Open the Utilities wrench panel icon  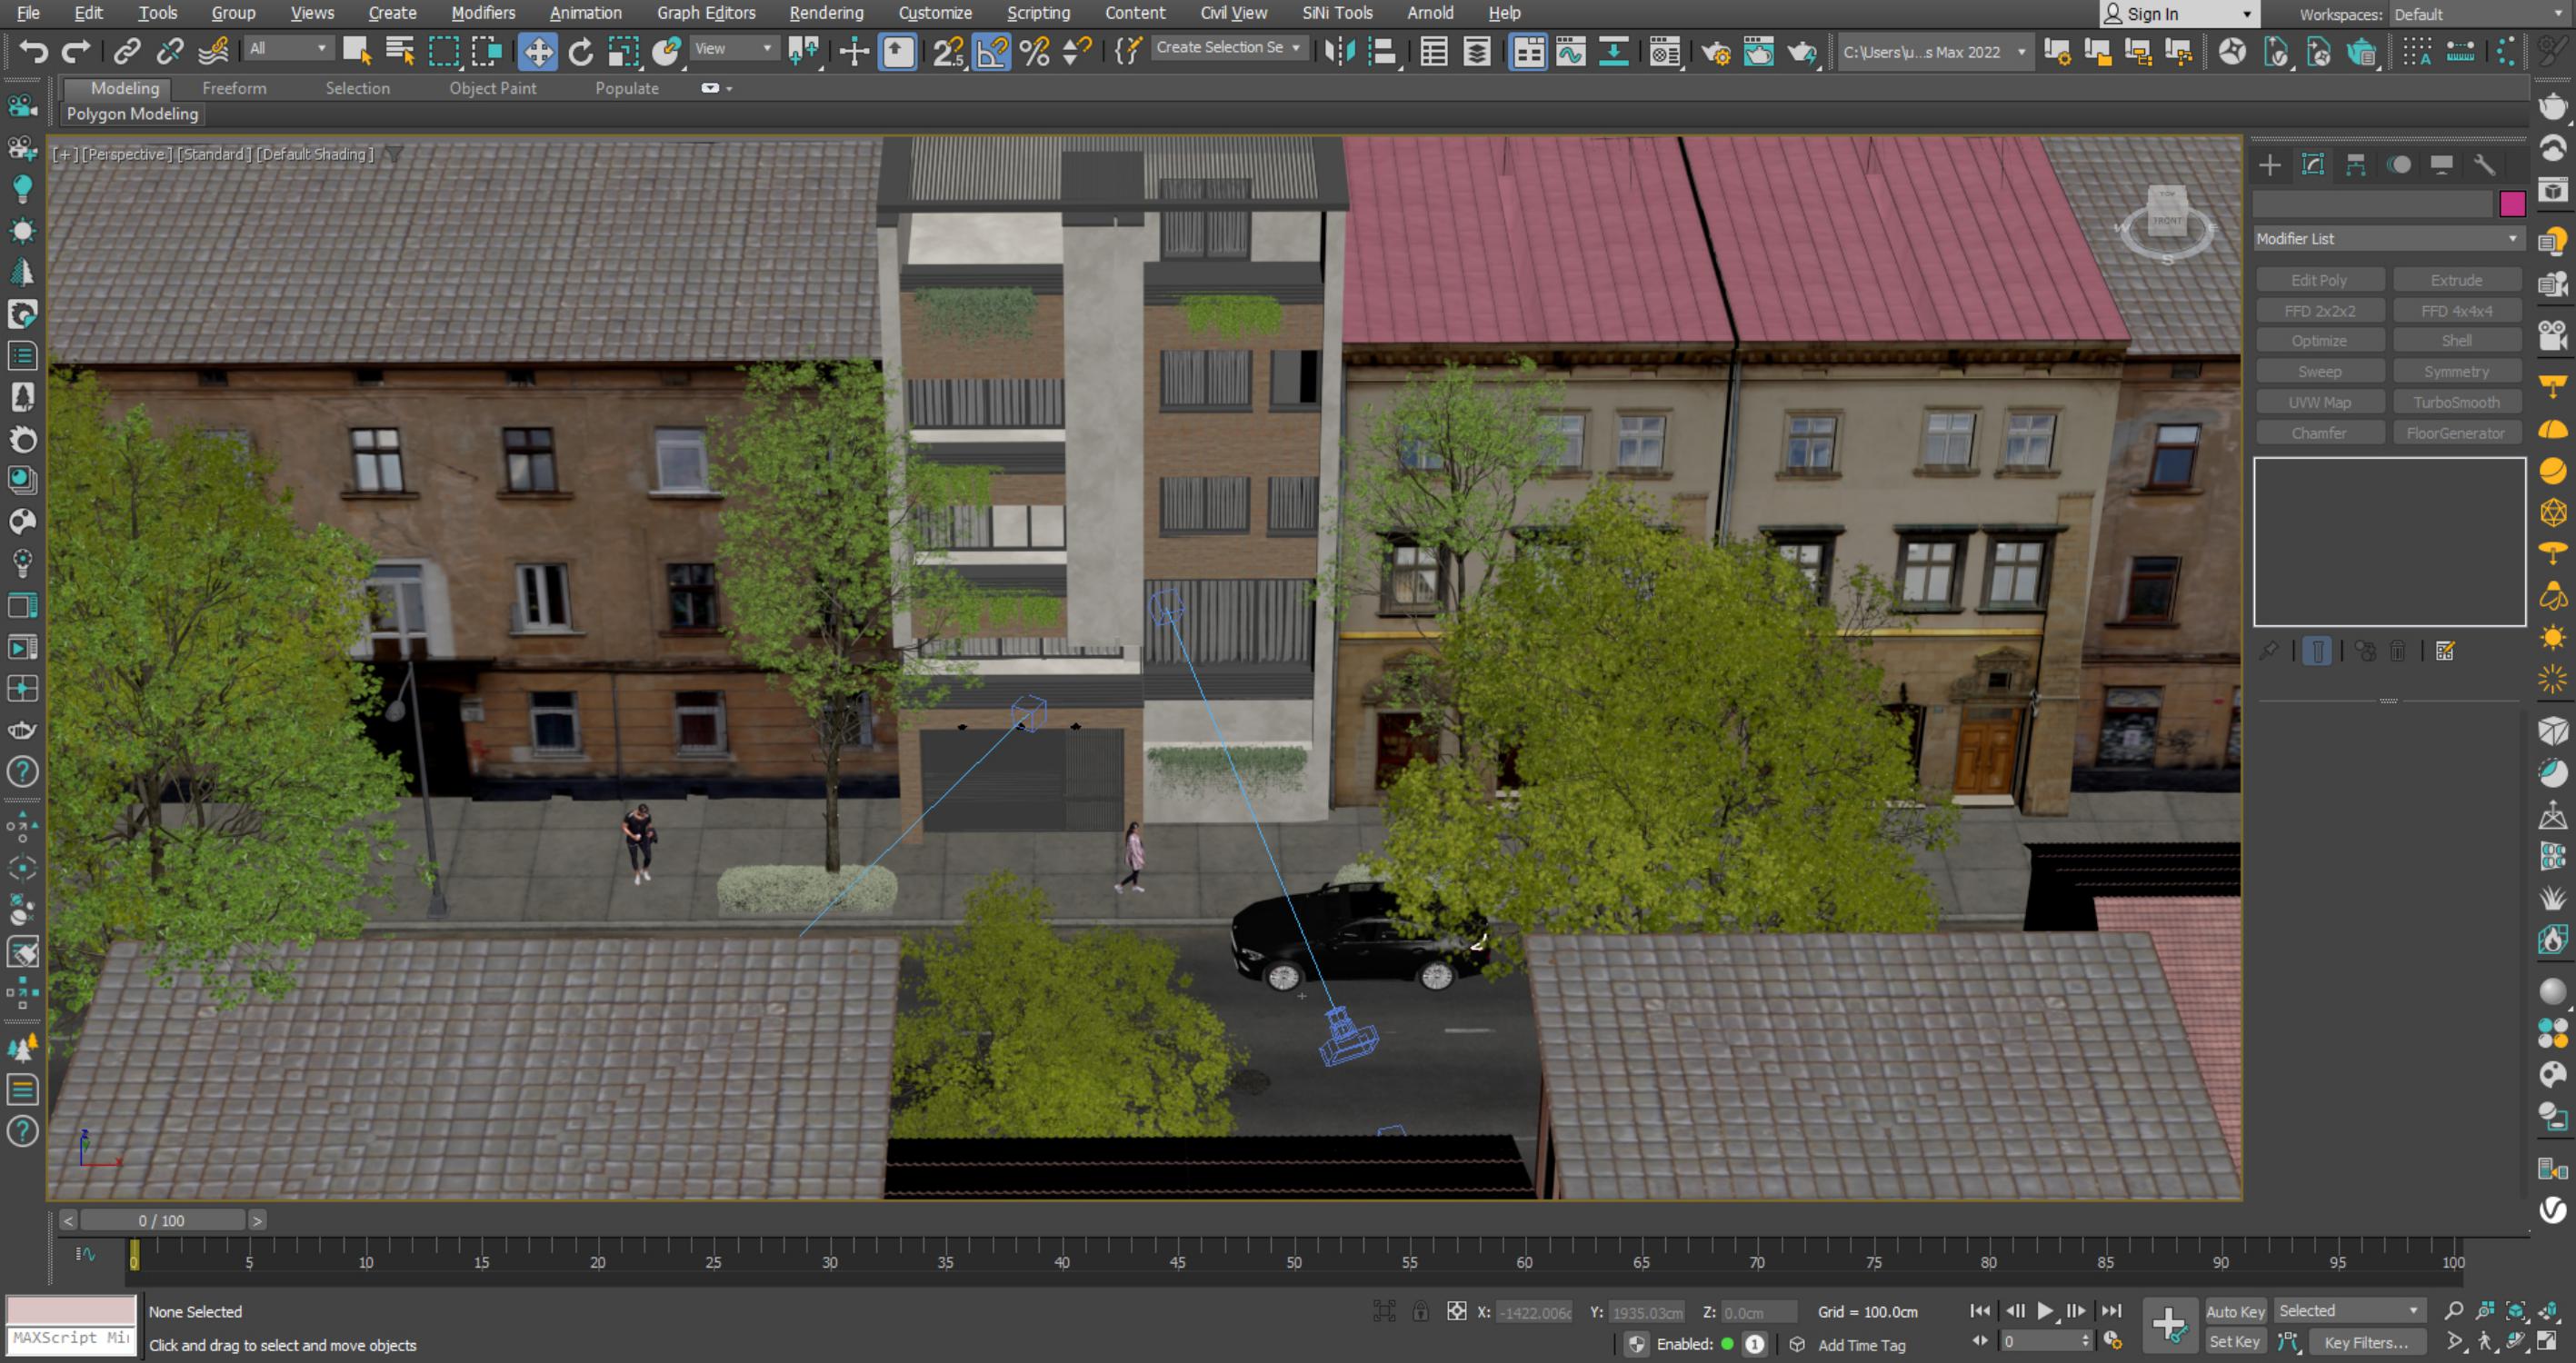(2484, 165)
